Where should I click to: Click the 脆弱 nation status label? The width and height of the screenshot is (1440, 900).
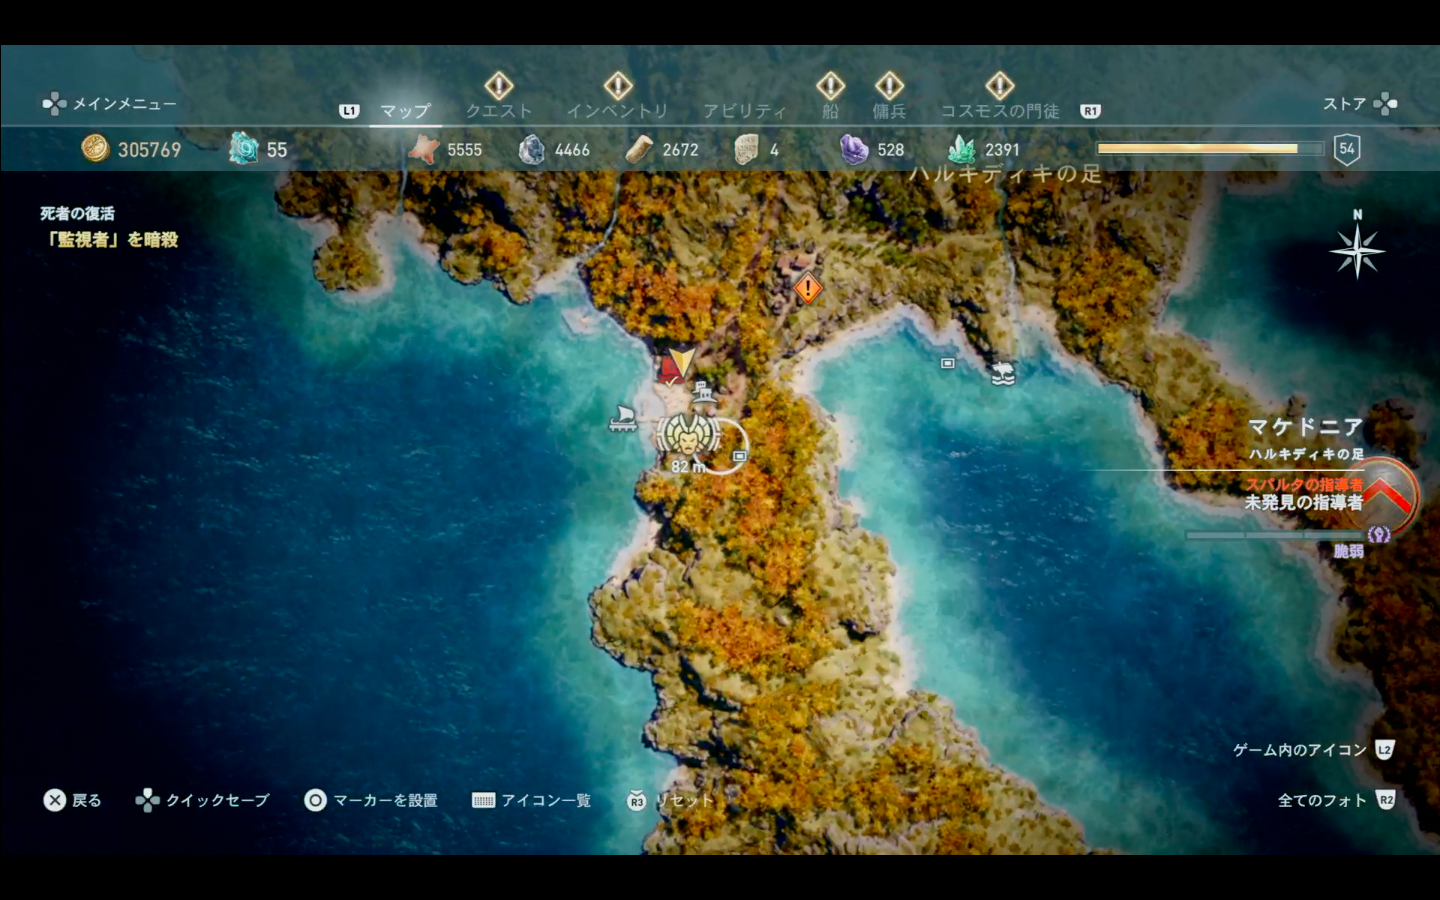[1348, 551]
